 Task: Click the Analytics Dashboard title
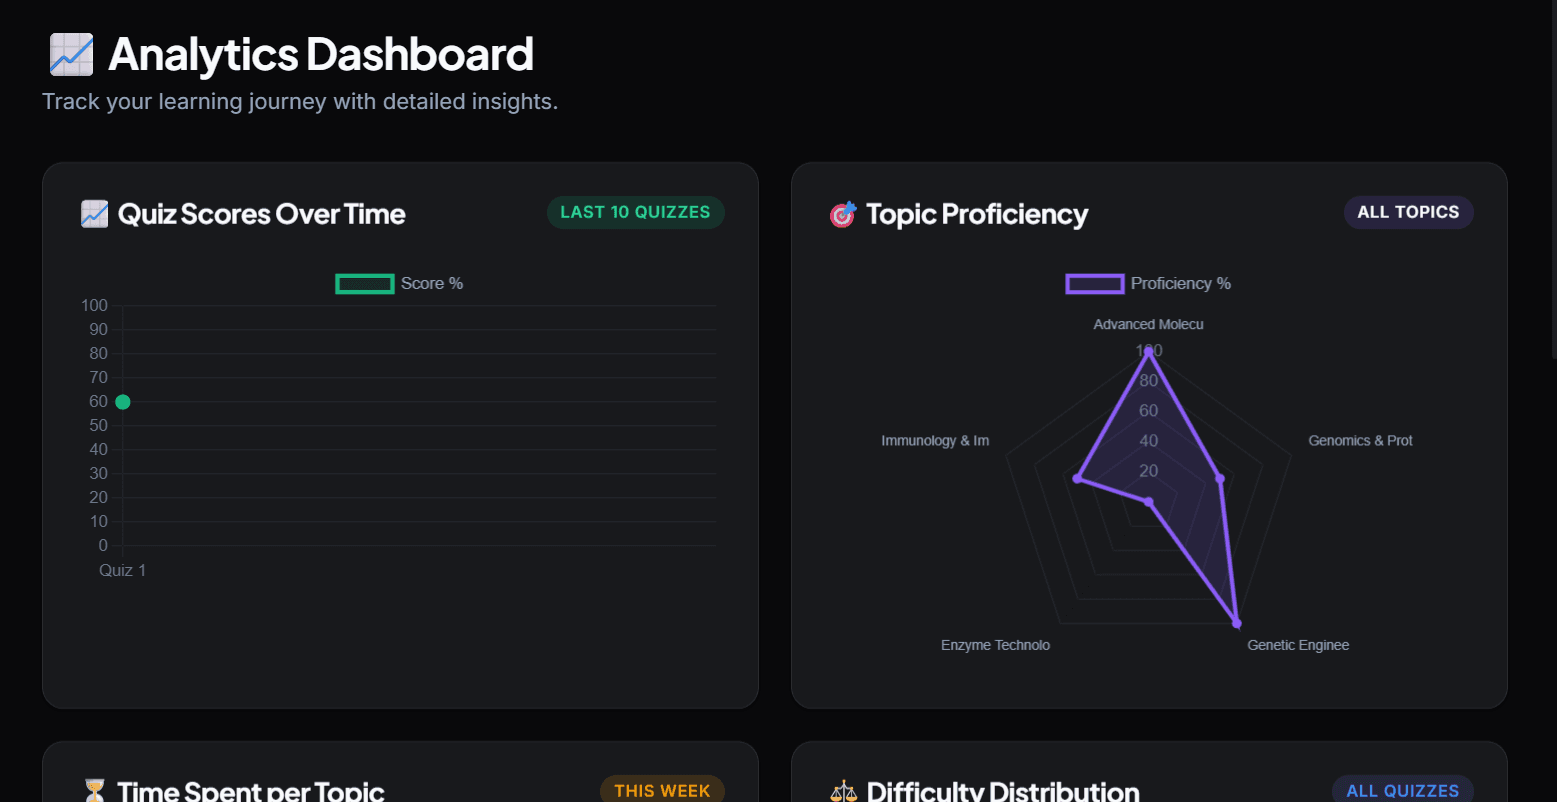coord(320,54)
